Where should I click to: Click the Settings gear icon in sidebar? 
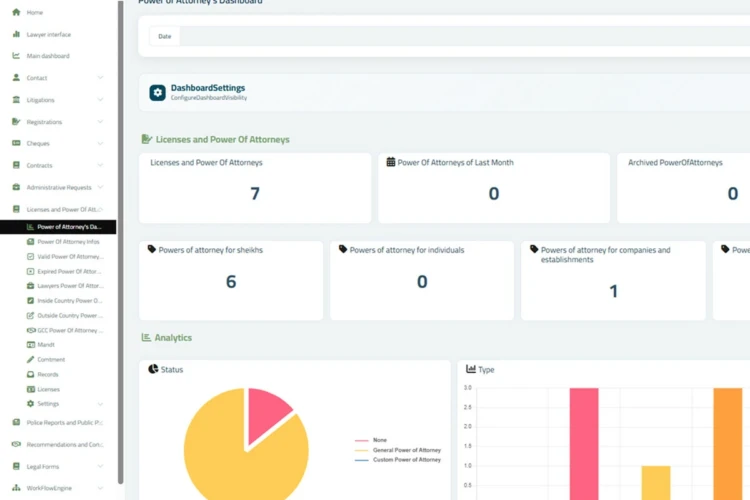tap(31, 403)
